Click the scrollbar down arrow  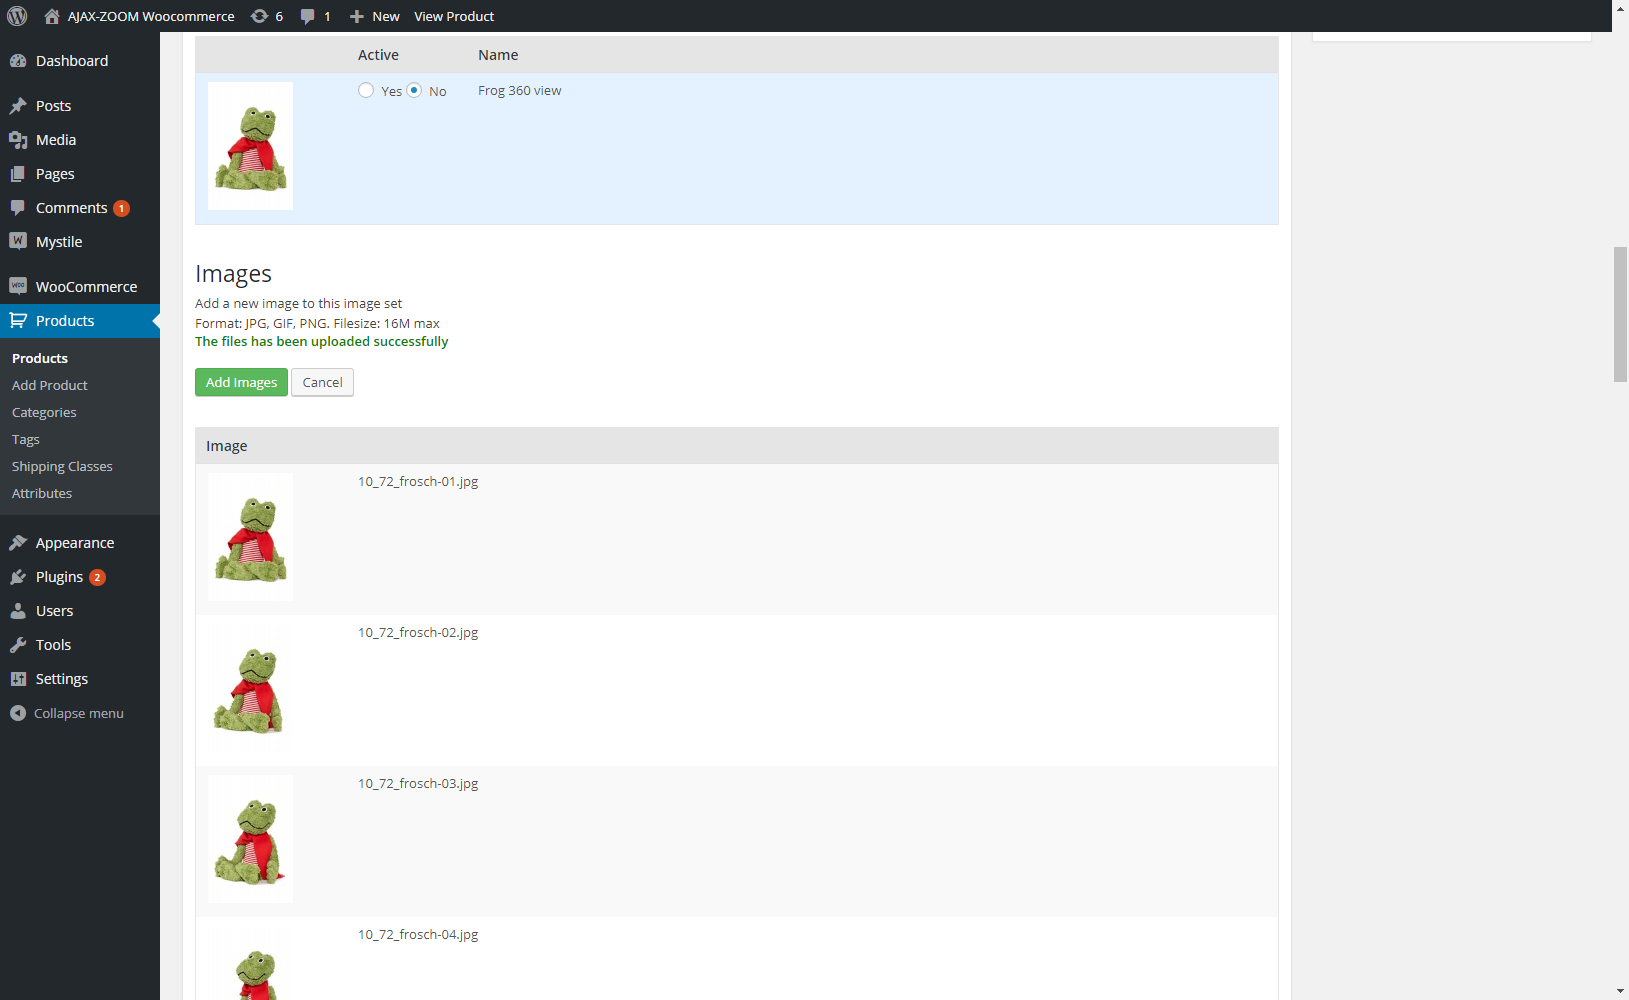1620,991
